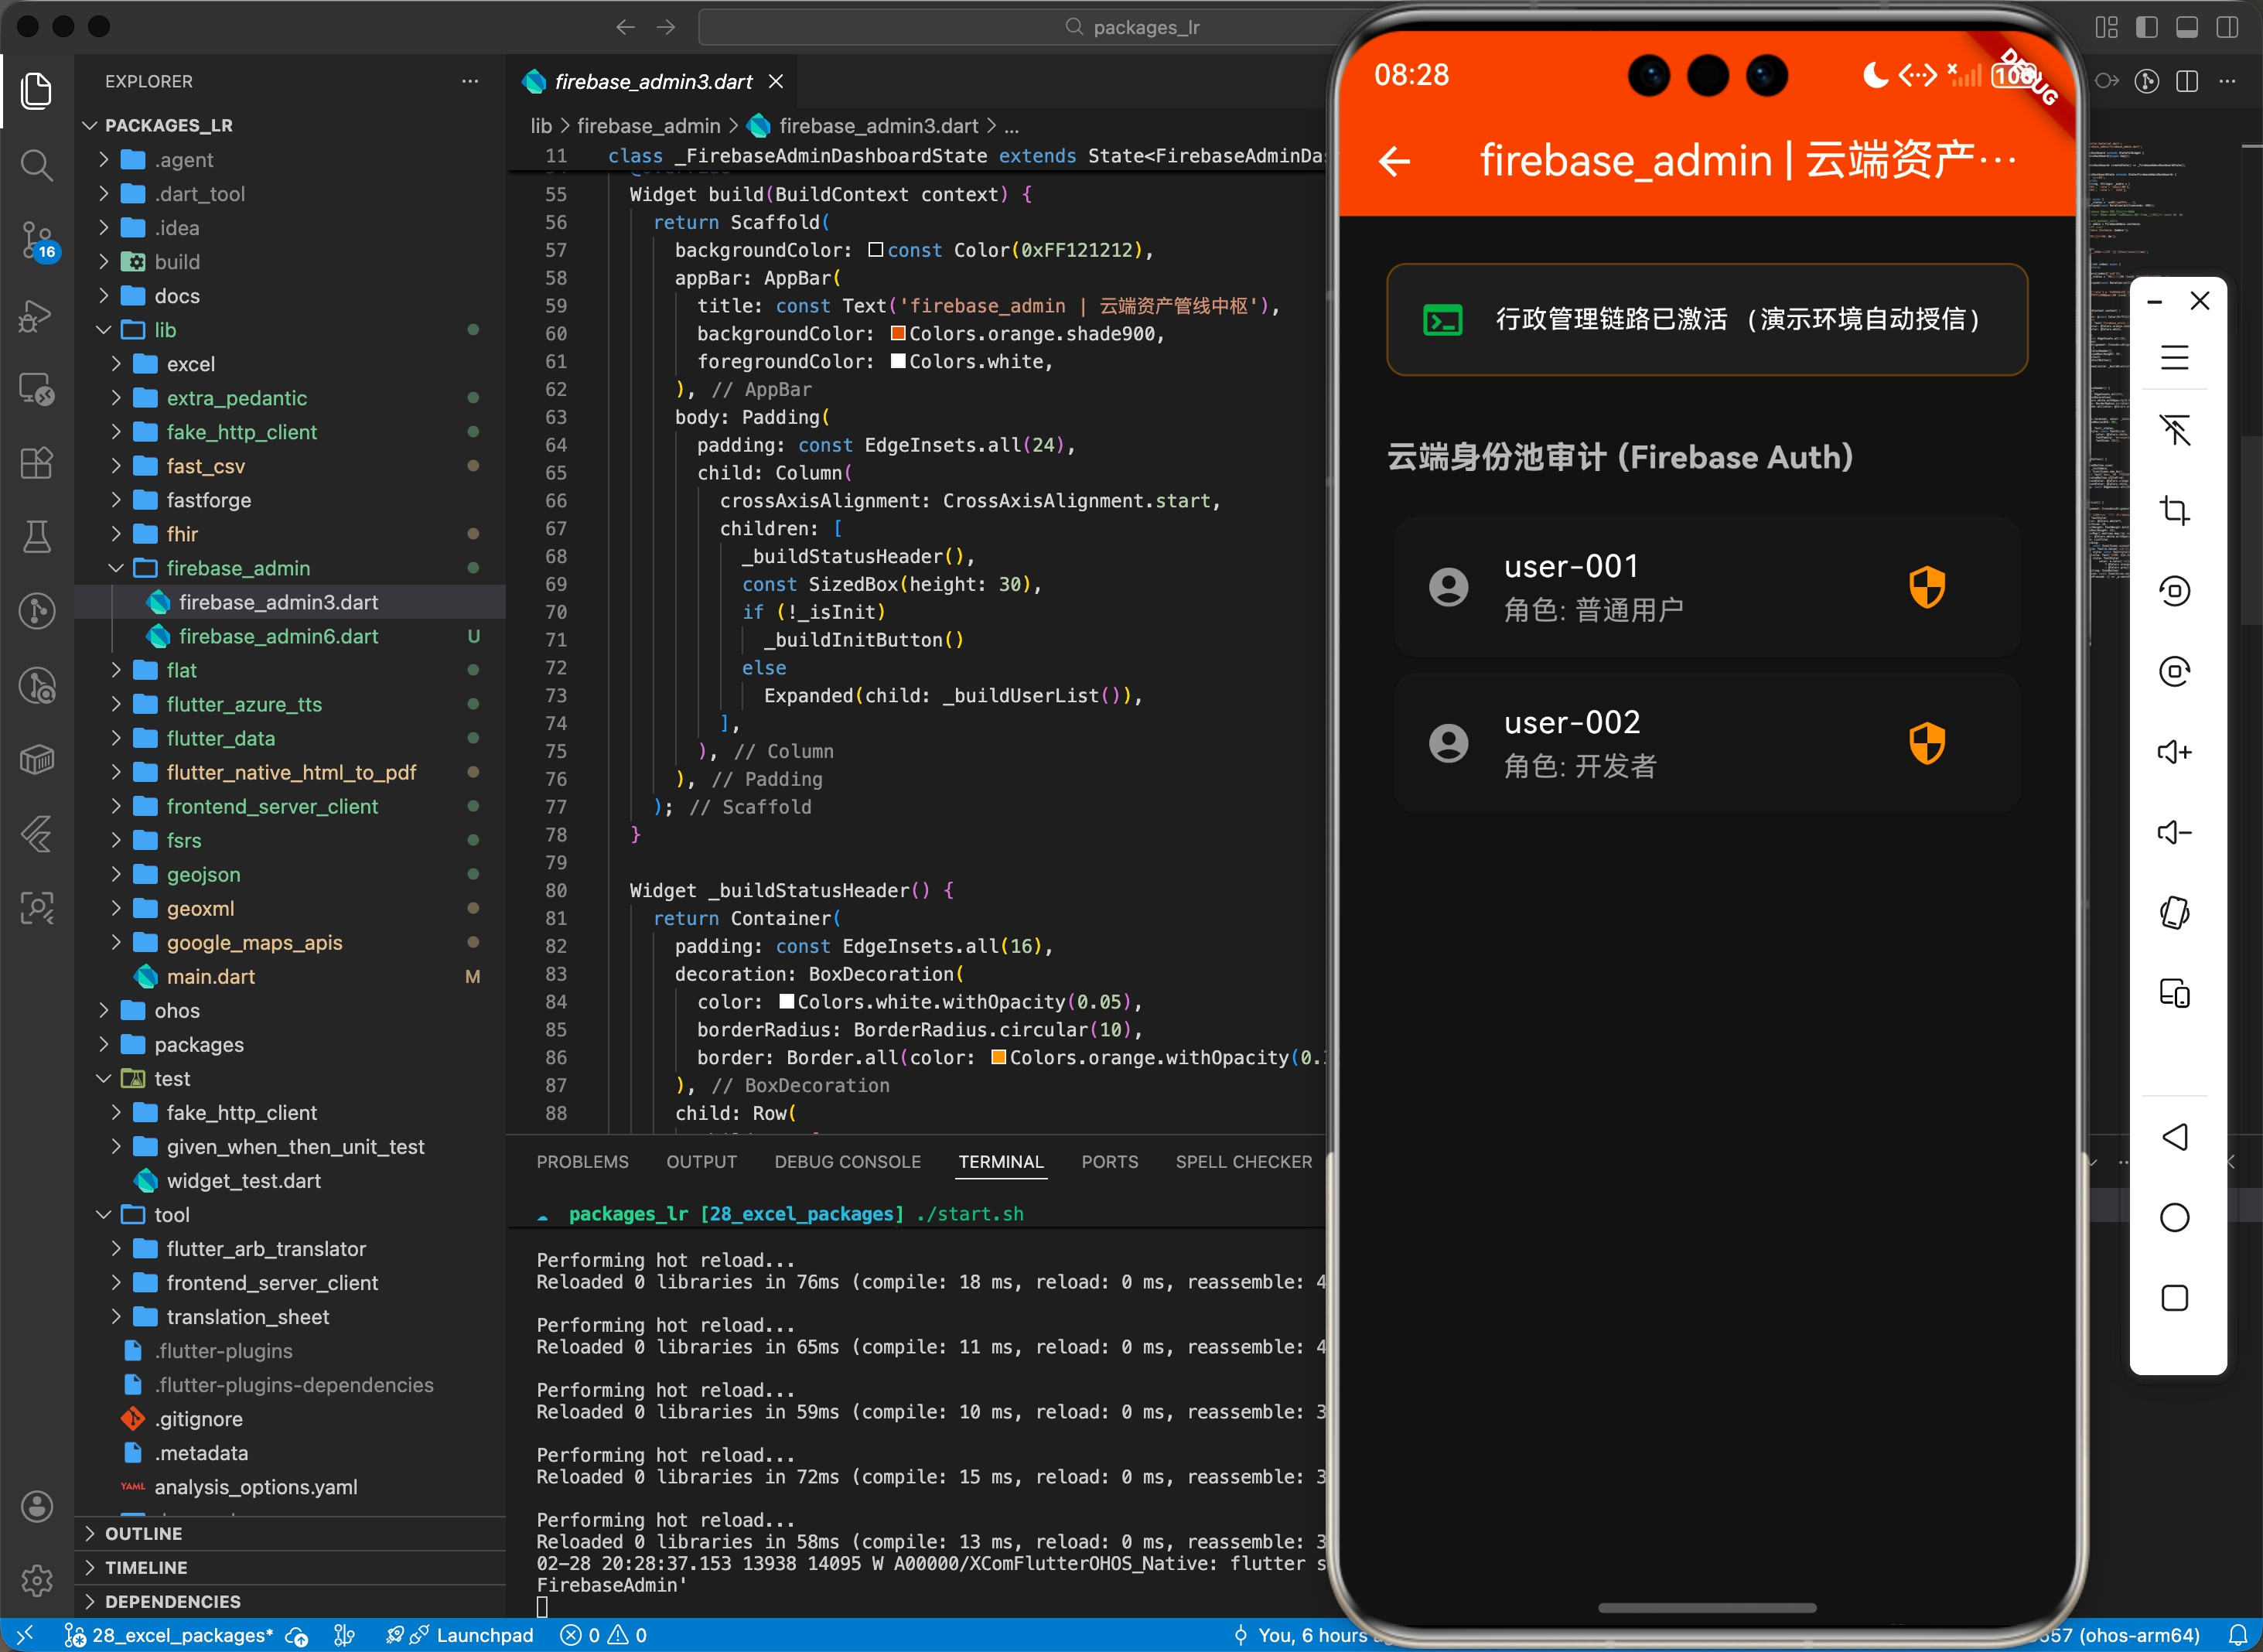
Task: Expand the OUTLINE section
Action: pyautogui.click(x=290, y=1533)
